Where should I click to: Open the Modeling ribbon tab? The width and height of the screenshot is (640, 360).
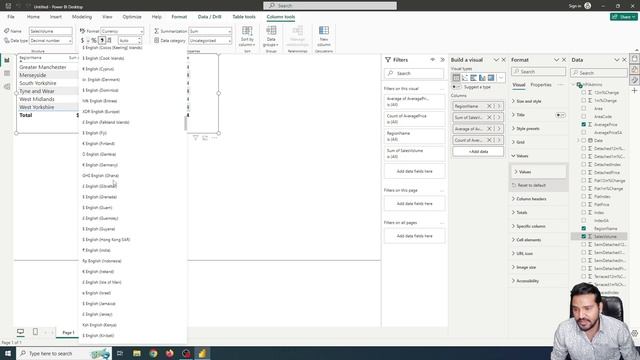82,17
